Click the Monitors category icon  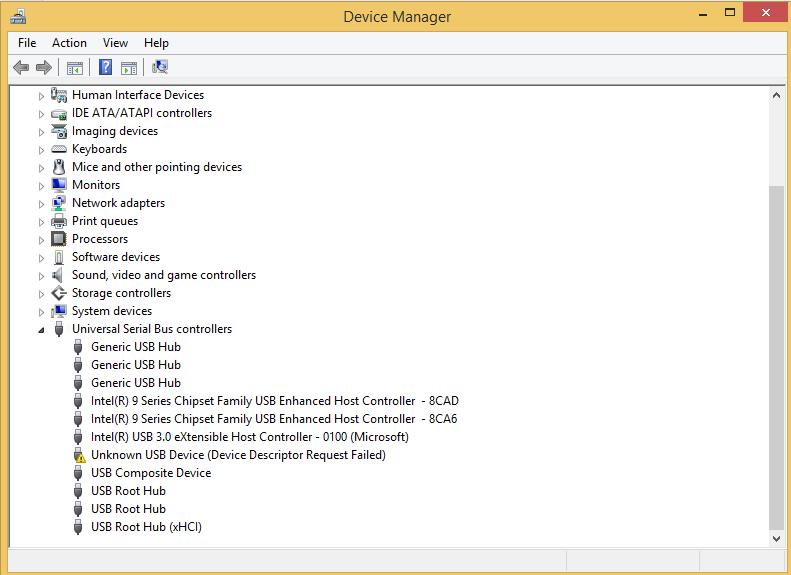pyautogui.click(x=59, y=185)
